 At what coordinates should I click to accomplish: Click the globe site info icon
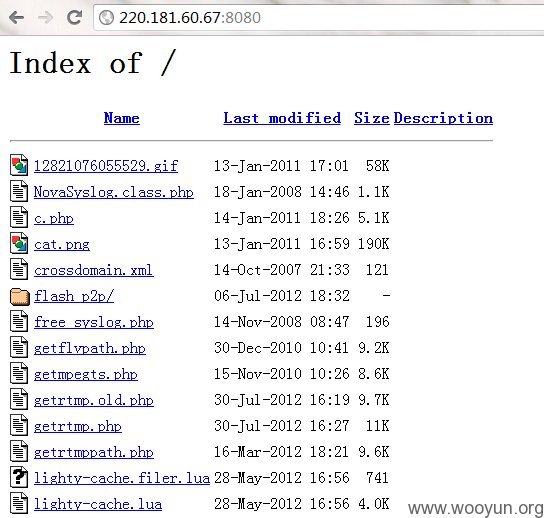click(106, 17)
